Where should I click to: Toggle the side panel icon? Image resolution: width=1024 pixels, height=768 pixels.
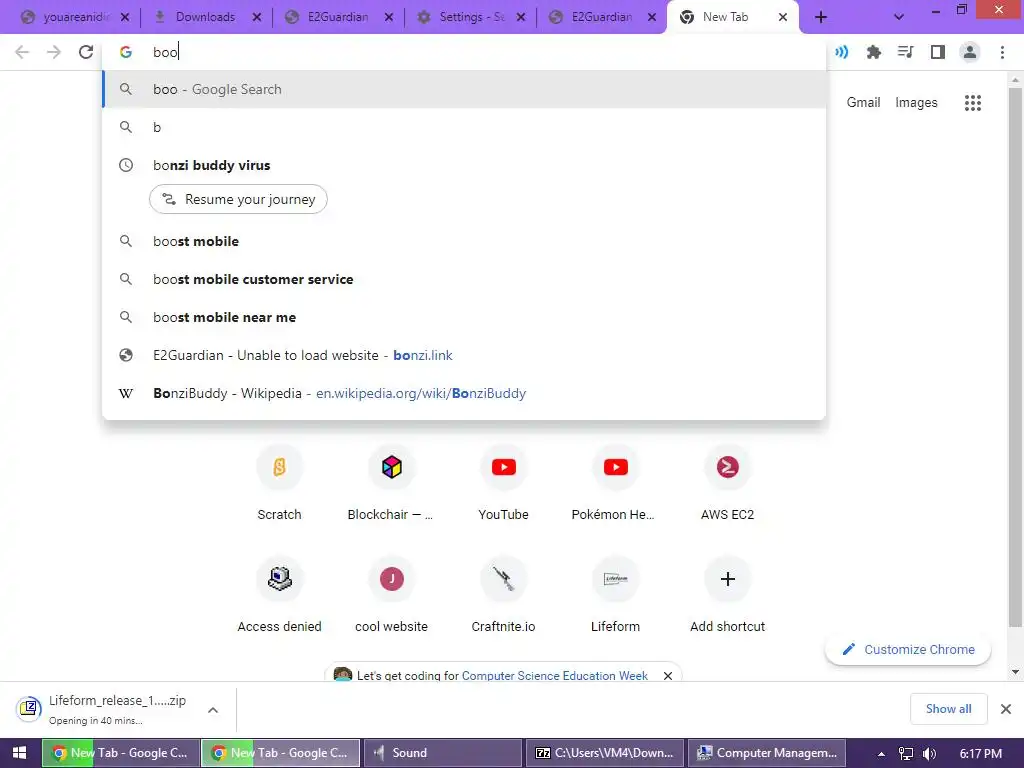(938, 52)
